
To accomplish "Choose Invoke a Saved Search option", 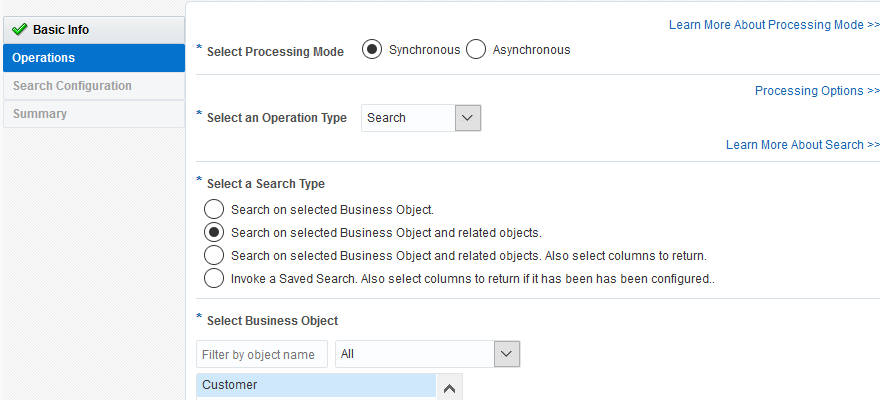I will tap(214, 278).
